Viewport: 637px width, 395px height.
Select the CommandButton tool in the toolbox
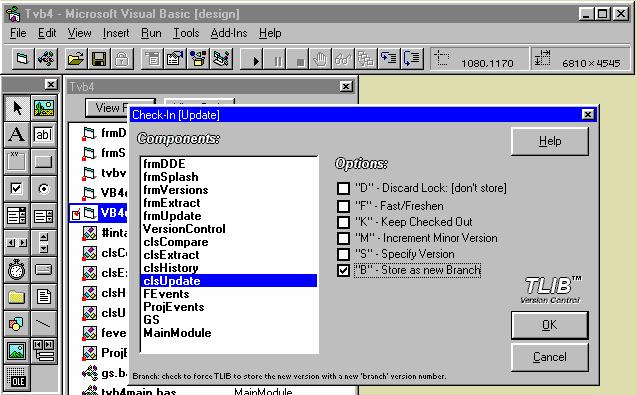click(43, 161)
